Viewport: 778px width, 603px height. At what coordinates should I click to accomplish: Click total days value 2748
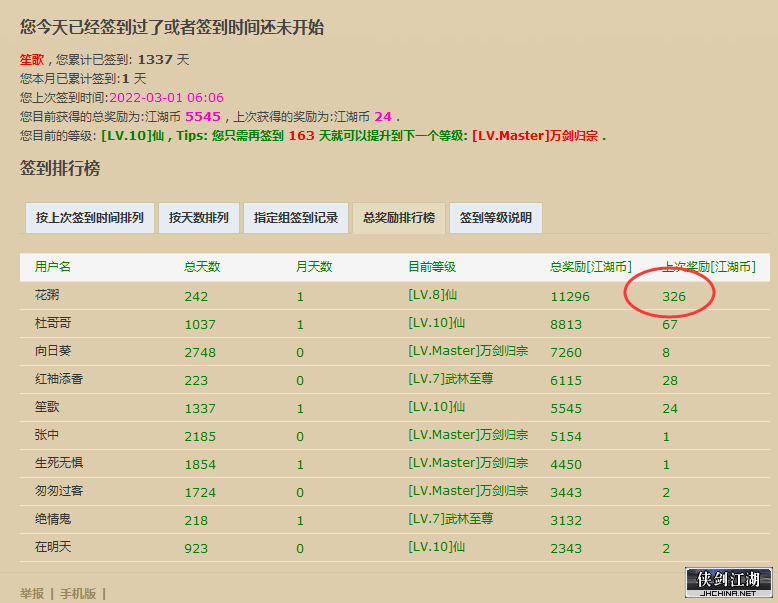click(200, 353)
